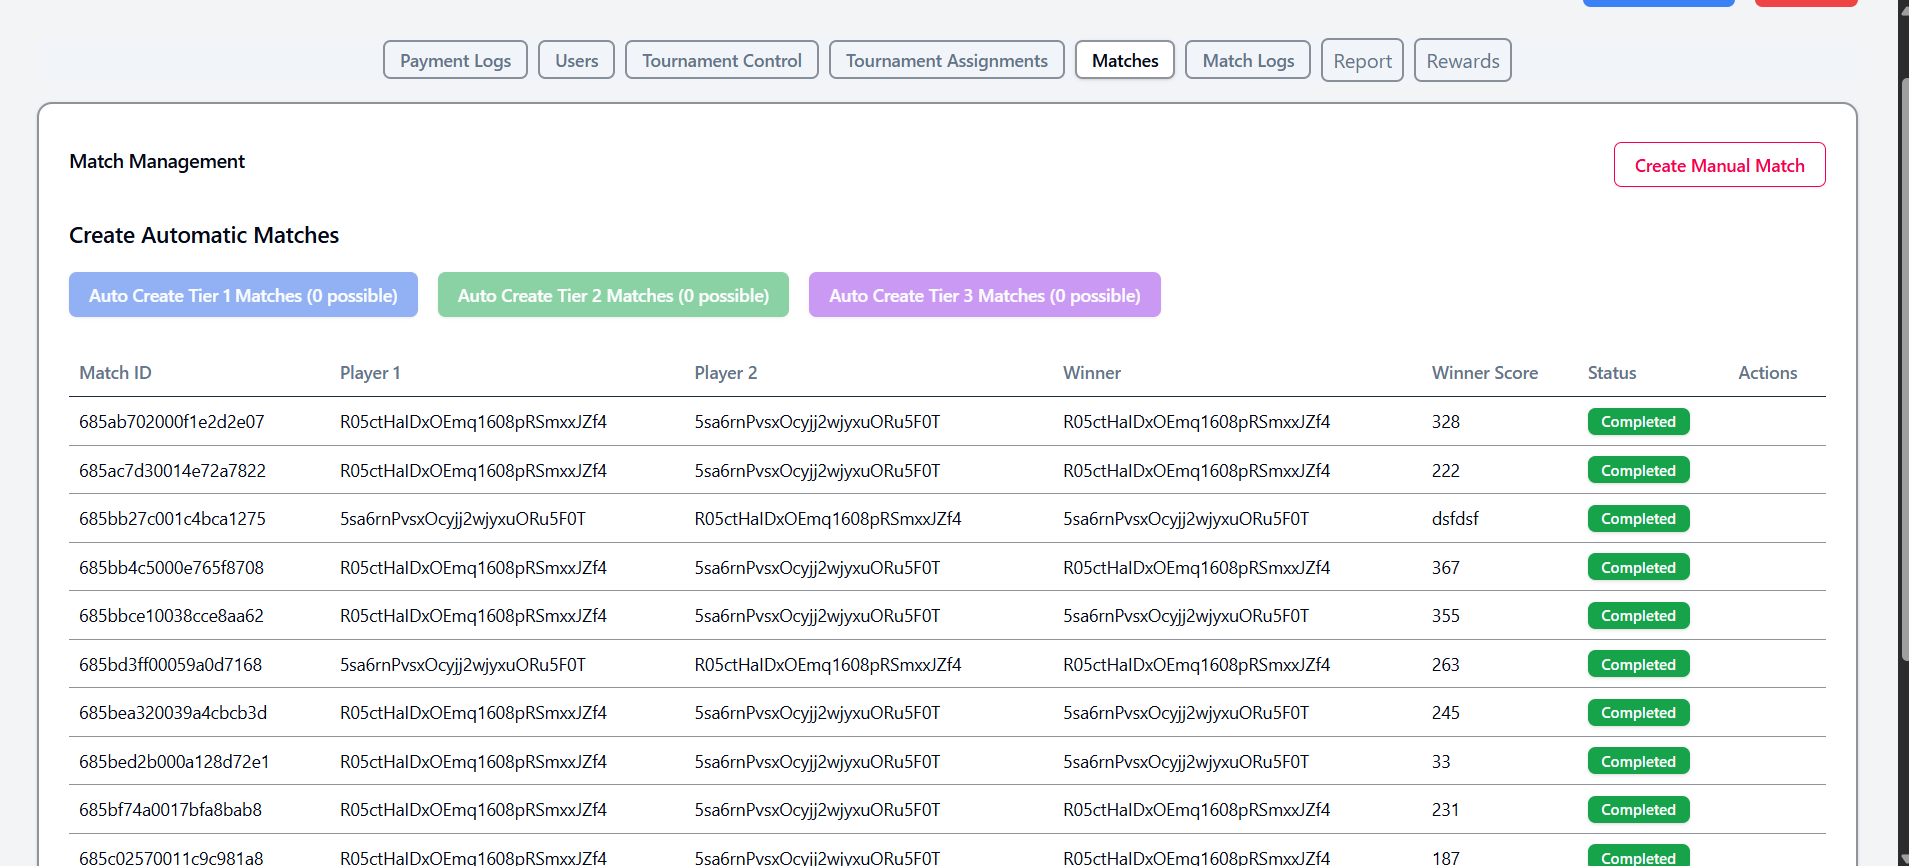Switch to the Users tab
Screen dimensions: 1909x866
coord(576,60)
